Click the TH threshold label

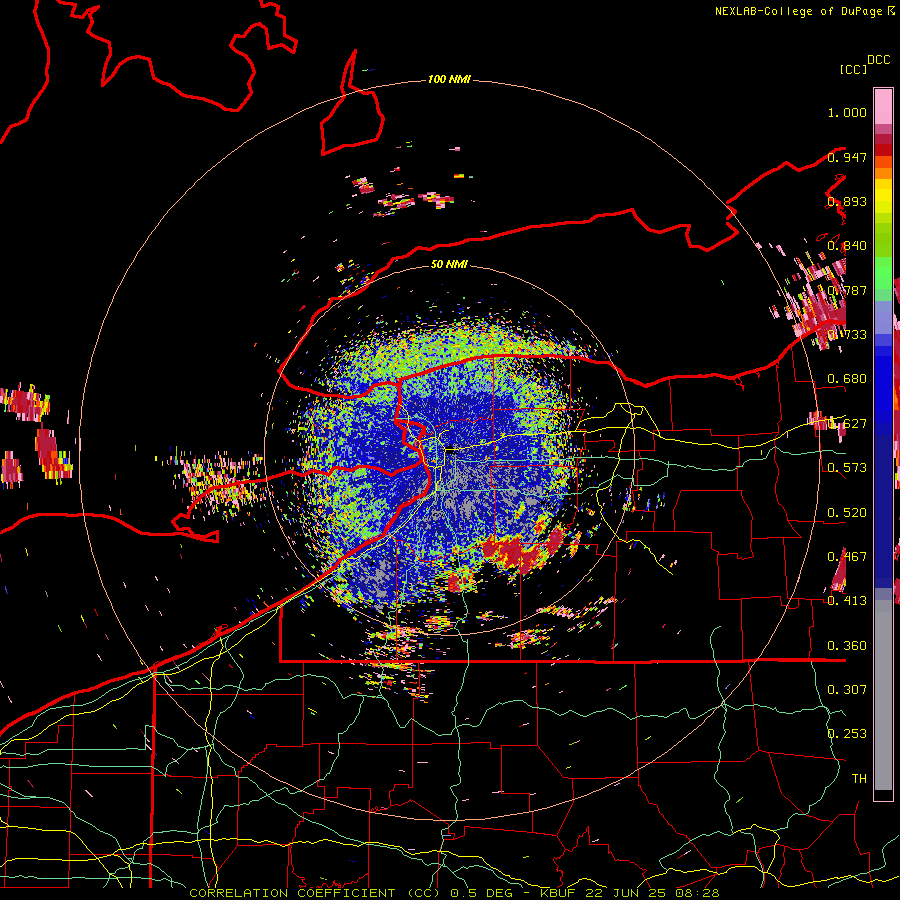[x=859, y=779]
